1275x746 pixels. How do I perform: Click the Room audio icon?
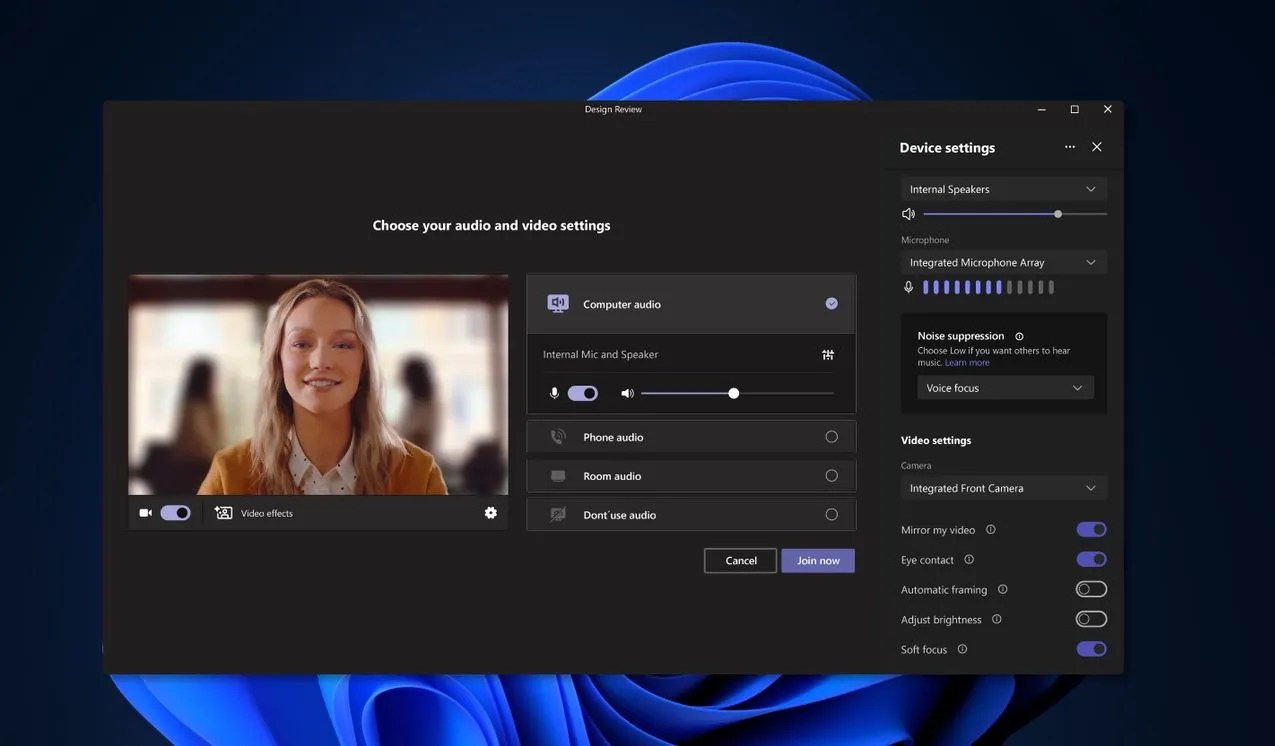click(x=558, y=476)
